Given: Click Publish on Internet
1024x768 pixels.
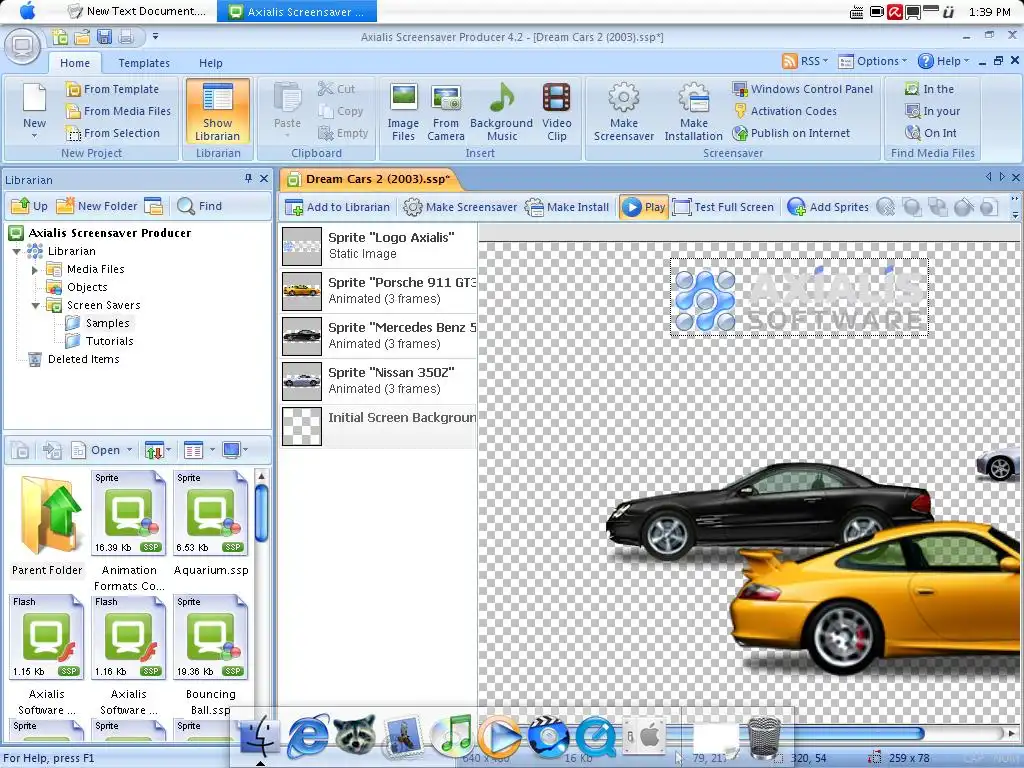Looking at the screenshot, I should (792, 133).
